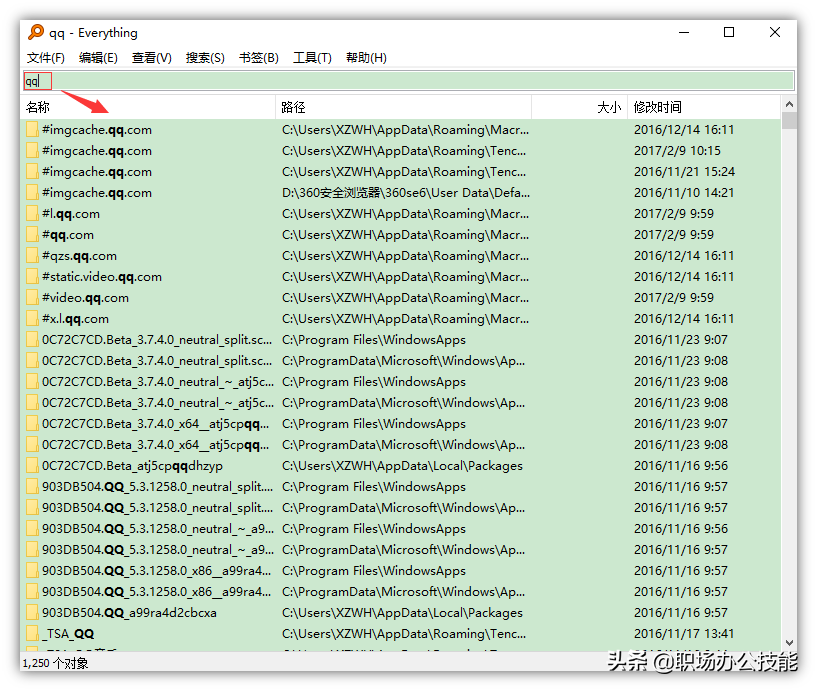This screenshot has width=817, height=691.
Task: Open the 搜索(S) menu
Action: click(205, 58)
